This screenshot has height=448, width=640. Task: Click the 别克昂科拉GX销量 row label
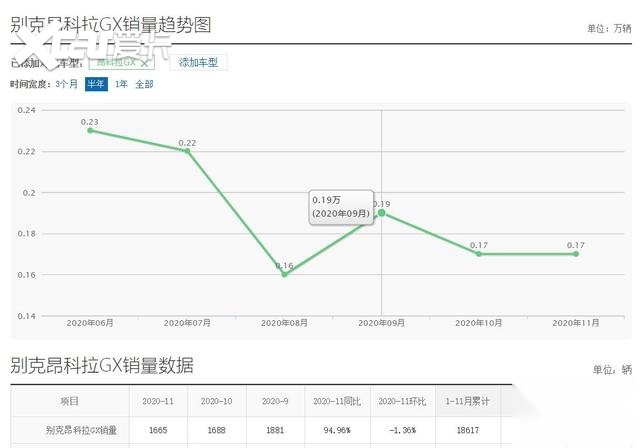point(81,430)
